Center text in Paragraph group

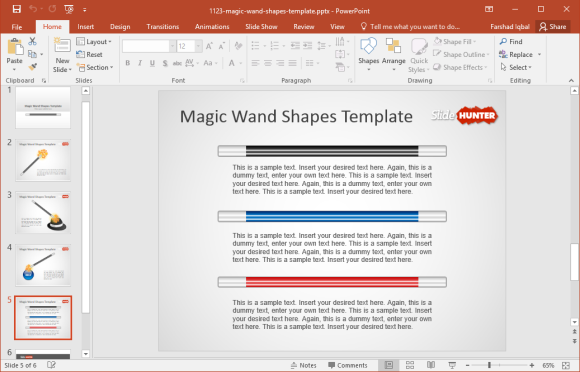(x=268, y=63)
